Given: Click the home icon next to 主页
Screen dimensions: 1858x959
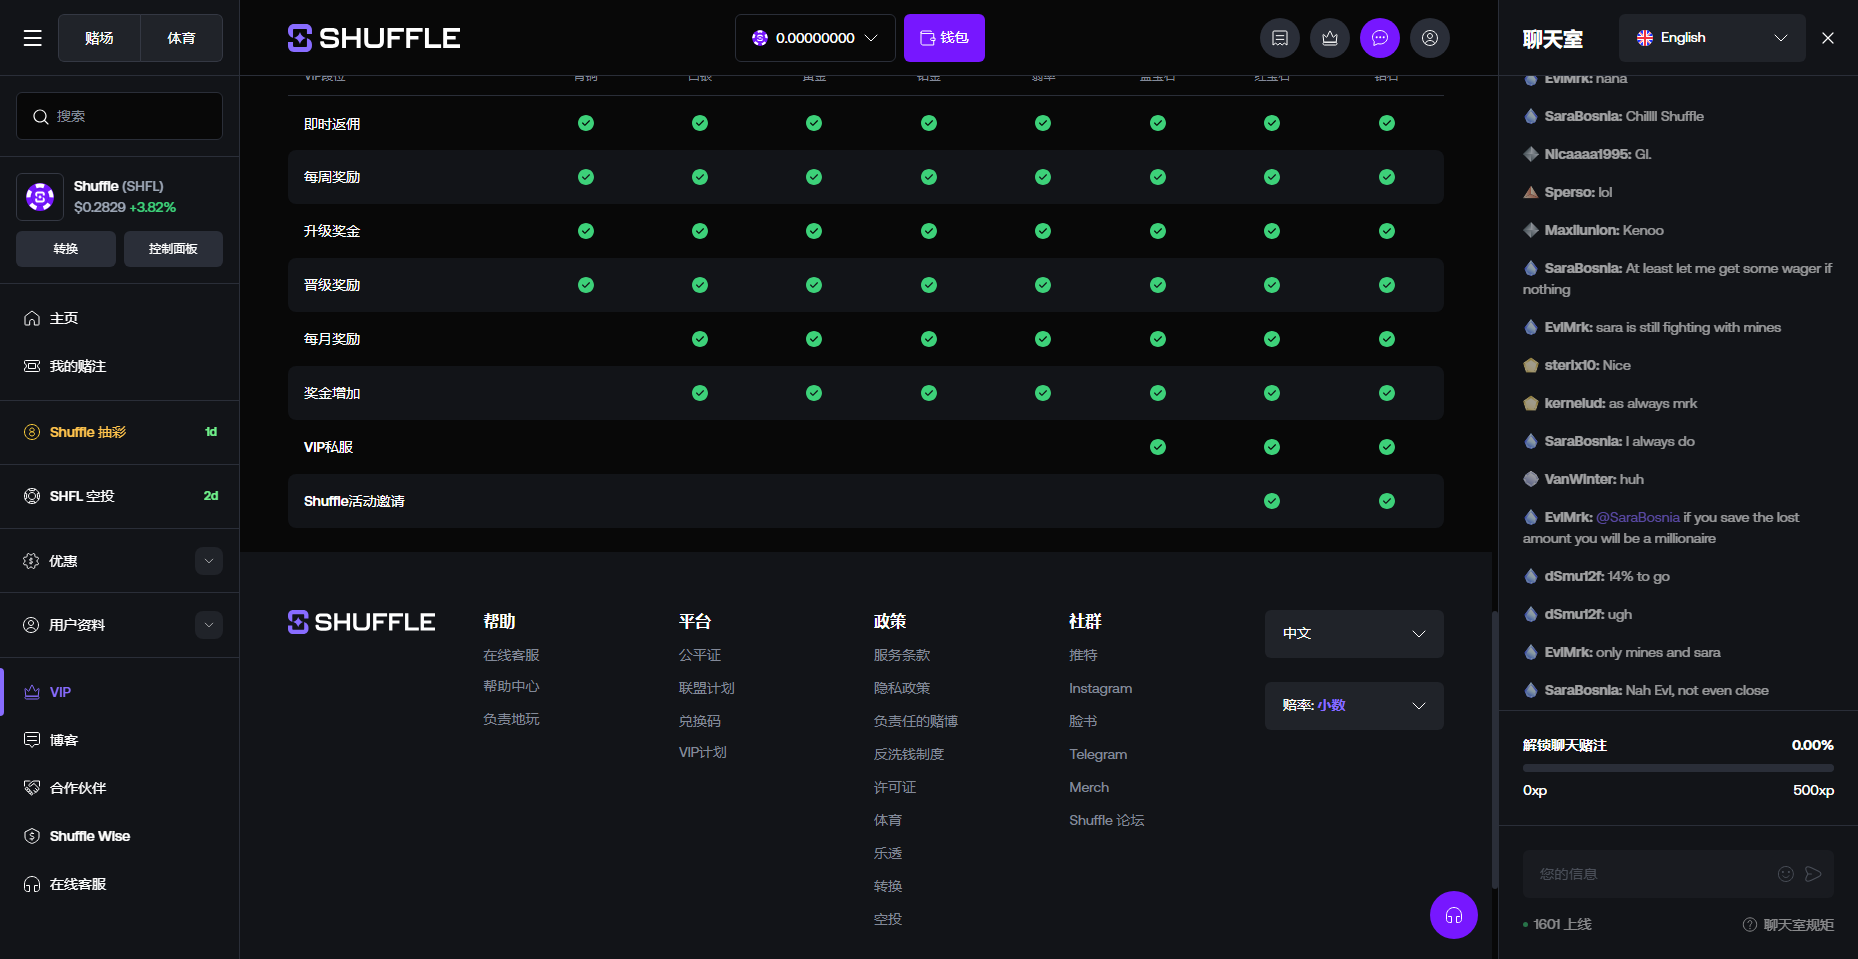Looking at the screenshot, I should [x=32, y=318].
